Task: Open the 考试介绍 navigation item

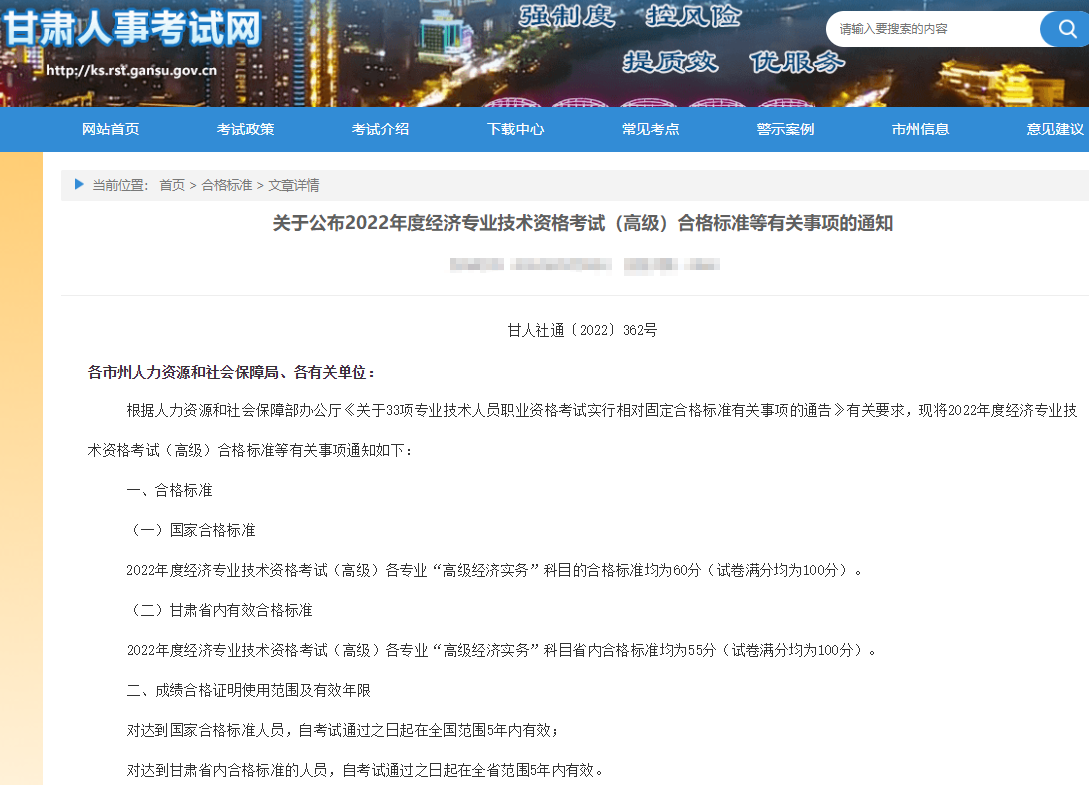Action: (380, 129)
